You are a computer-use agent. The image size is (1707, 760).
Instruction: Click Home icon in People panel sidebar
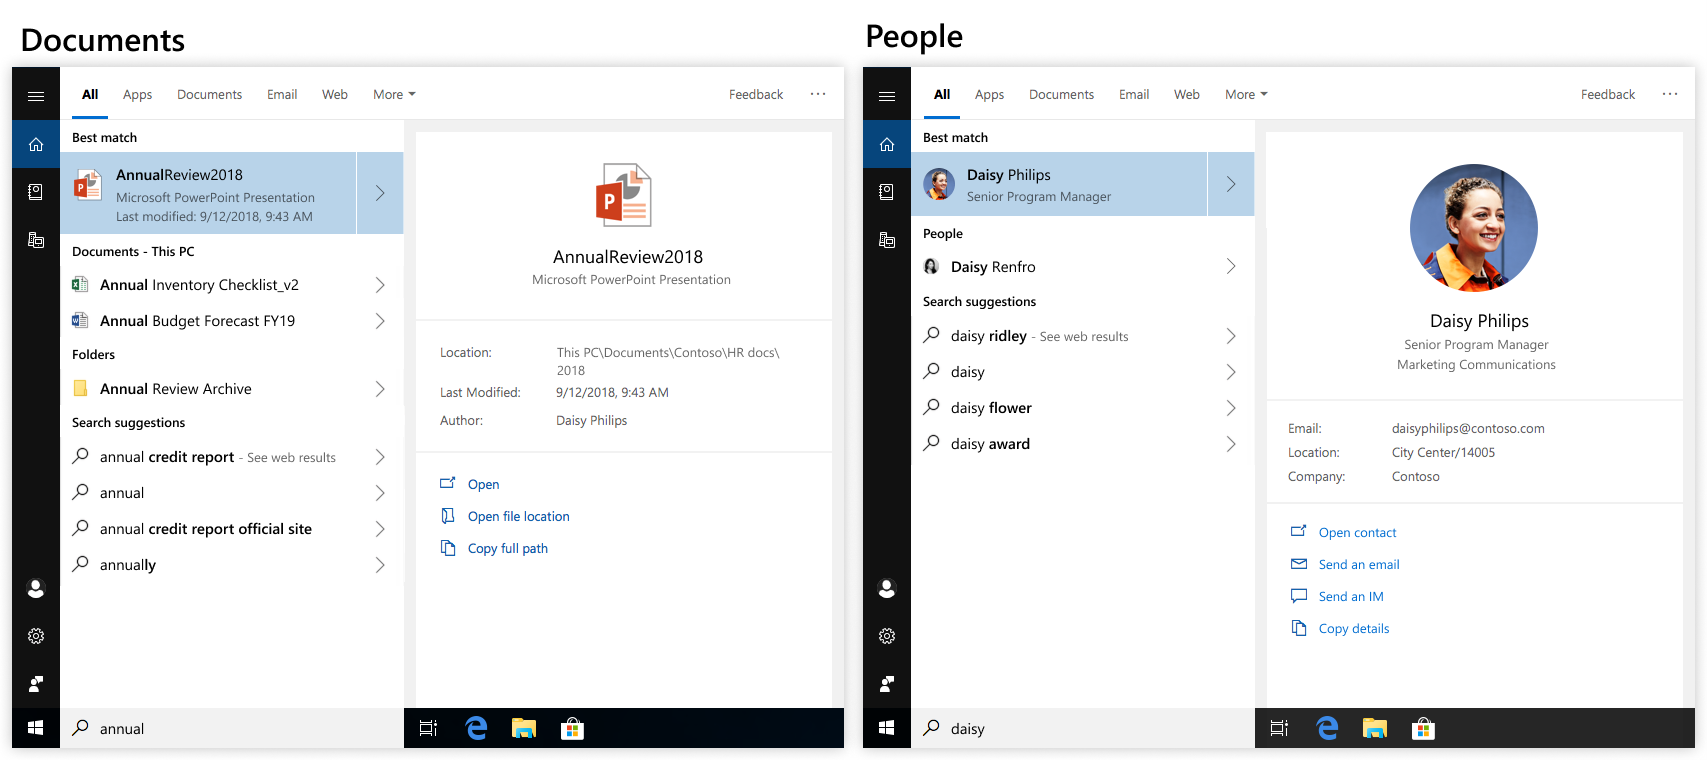887,144
